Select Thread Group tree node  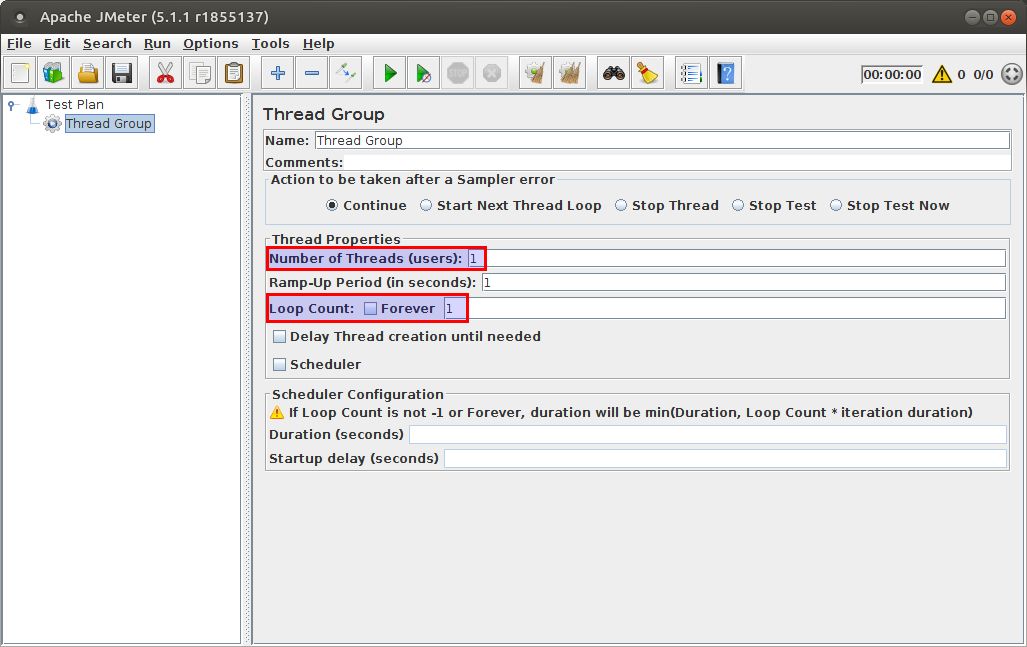coord(109,124)
